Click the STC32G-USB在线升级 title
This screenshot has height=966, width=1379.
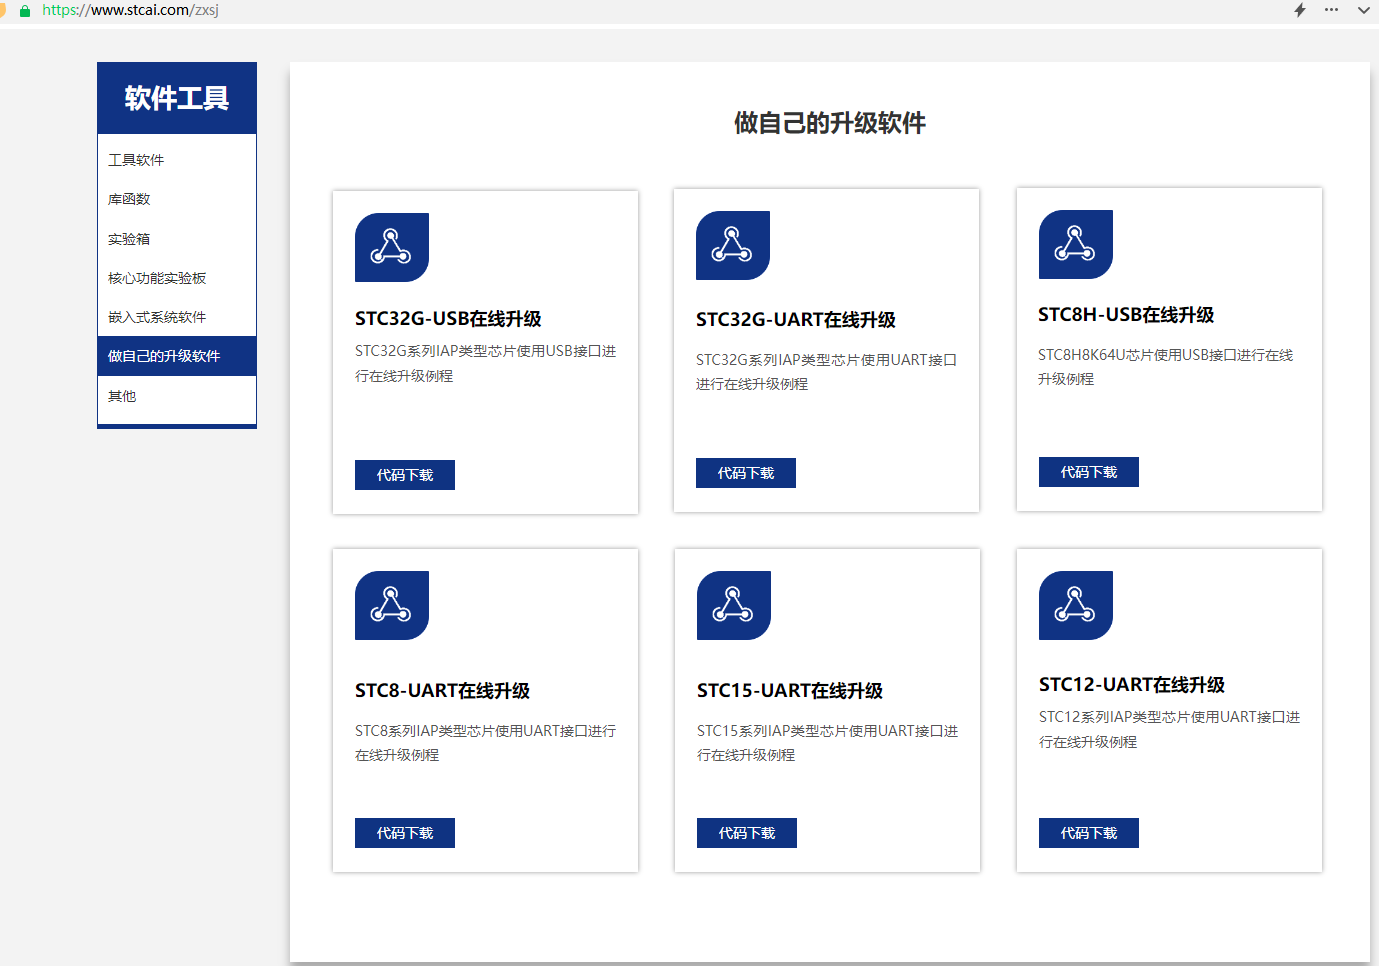tap(448, 319)
